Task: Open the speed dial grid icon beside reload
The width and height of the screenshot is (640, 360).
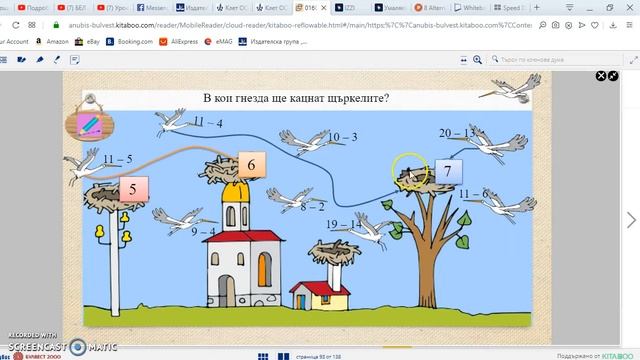Action: (32, 25)
